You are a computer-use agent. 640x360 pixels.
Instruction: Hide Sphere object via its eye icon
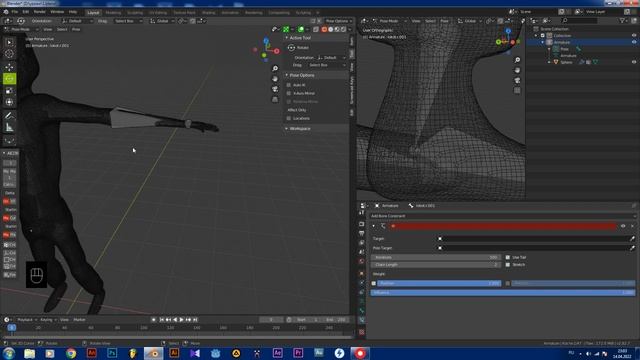pyautogui.click(x=634, y=62)
